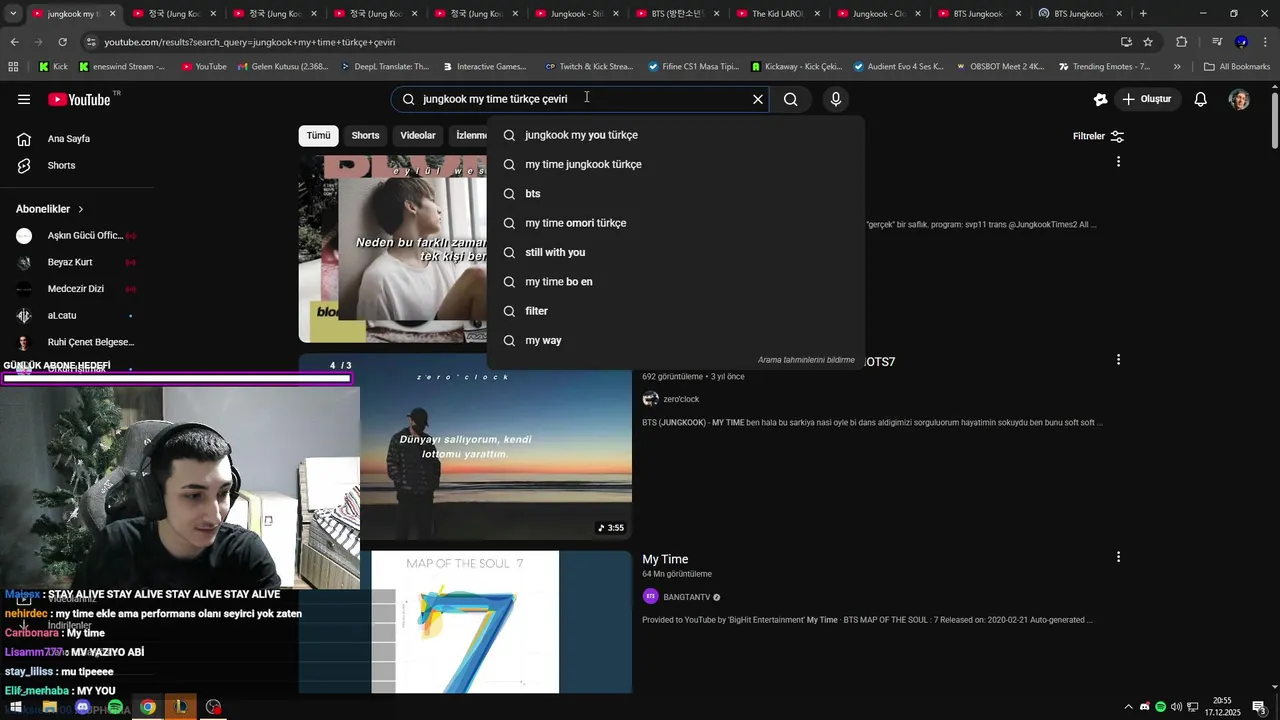Click the browser back arrow

coord(14,42)
